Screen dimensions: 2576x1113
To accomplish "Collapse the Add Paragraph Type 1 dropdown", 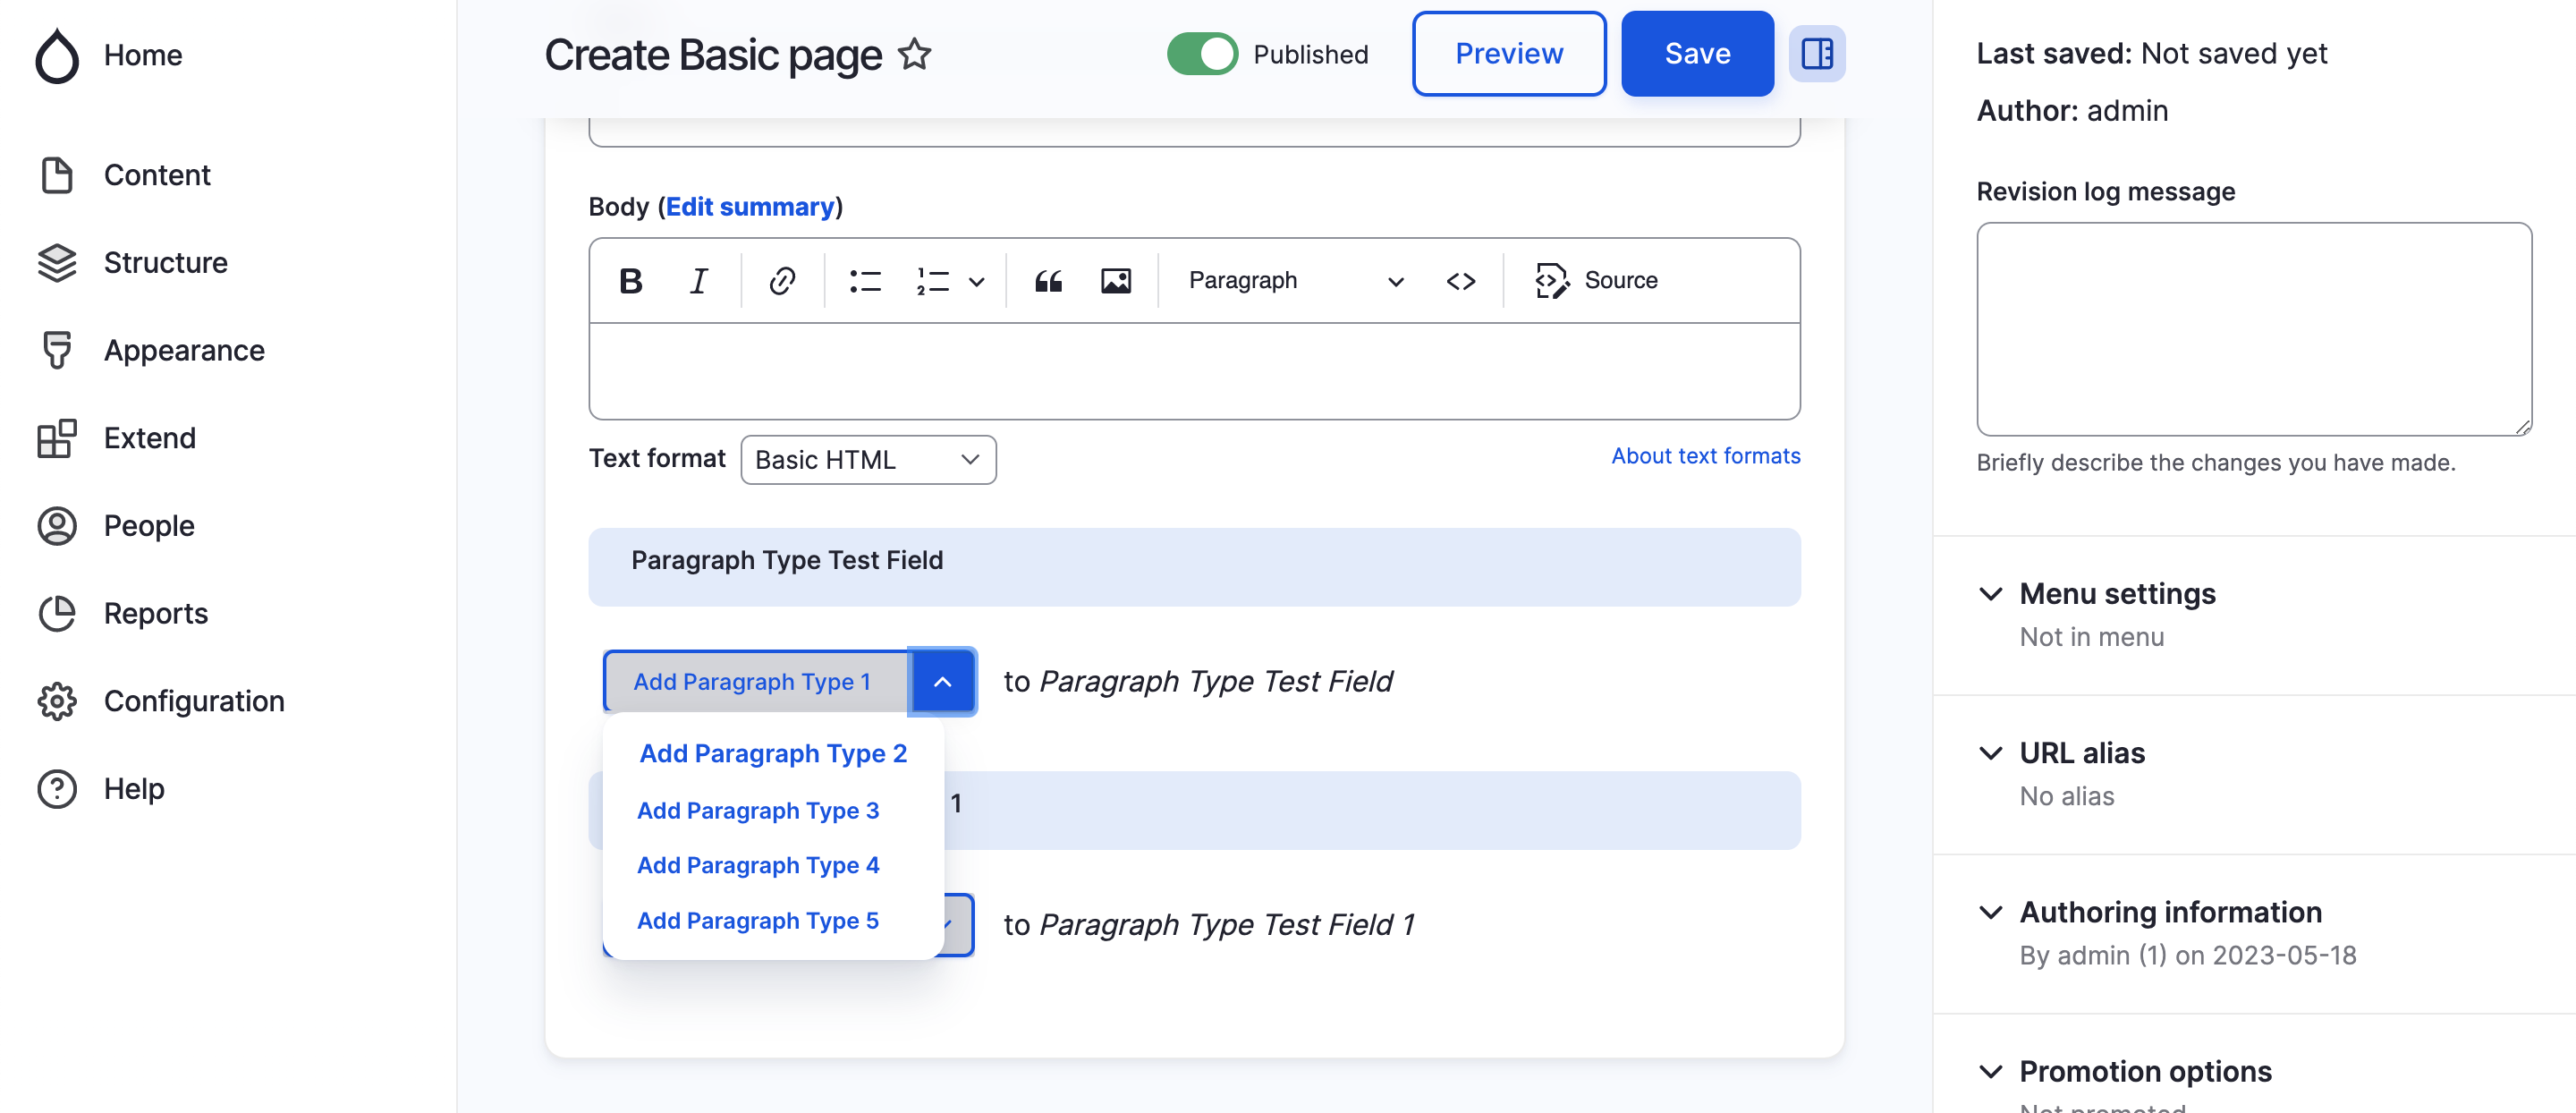I will (x=943, y=681).
